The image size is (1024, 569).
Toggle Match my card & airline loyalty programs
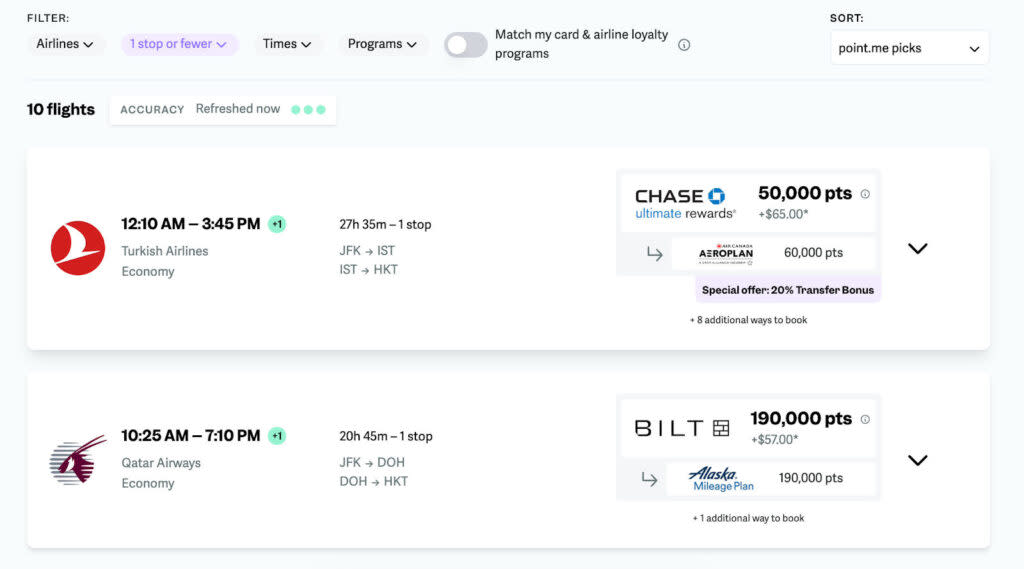[465, 45]
